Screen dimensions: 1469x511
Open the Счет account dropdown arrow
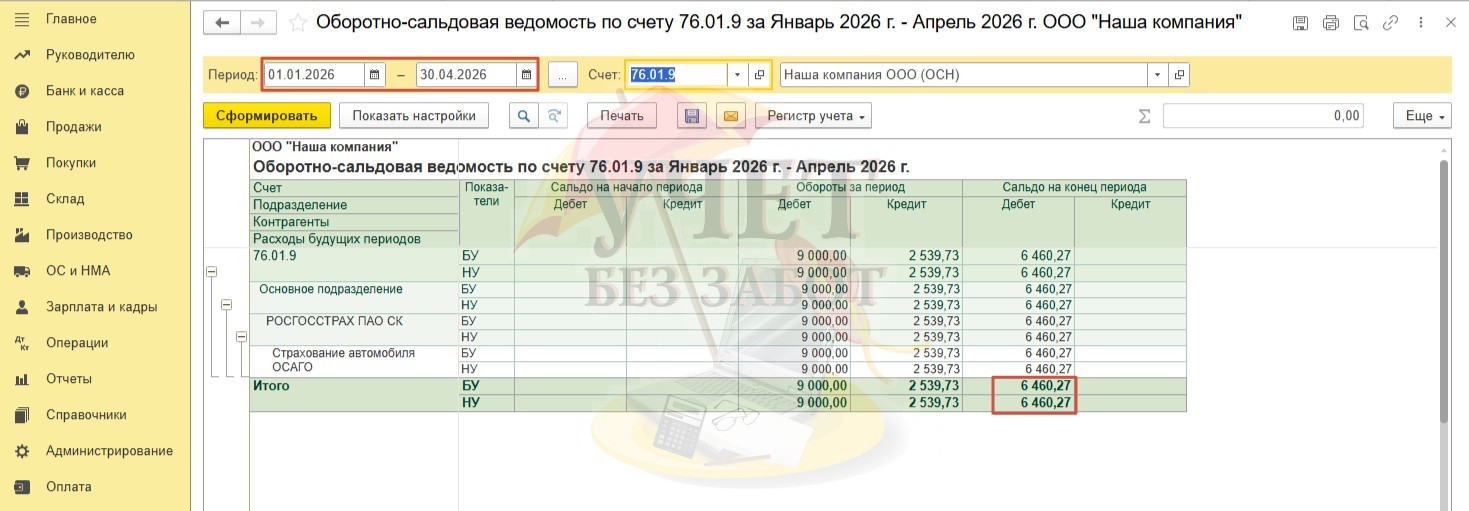(737, 75)
